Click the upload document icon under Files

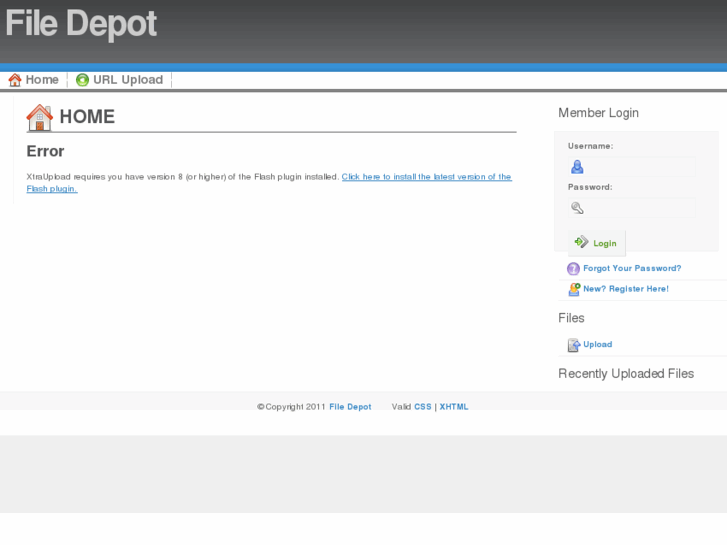click(x=574, y=345)
